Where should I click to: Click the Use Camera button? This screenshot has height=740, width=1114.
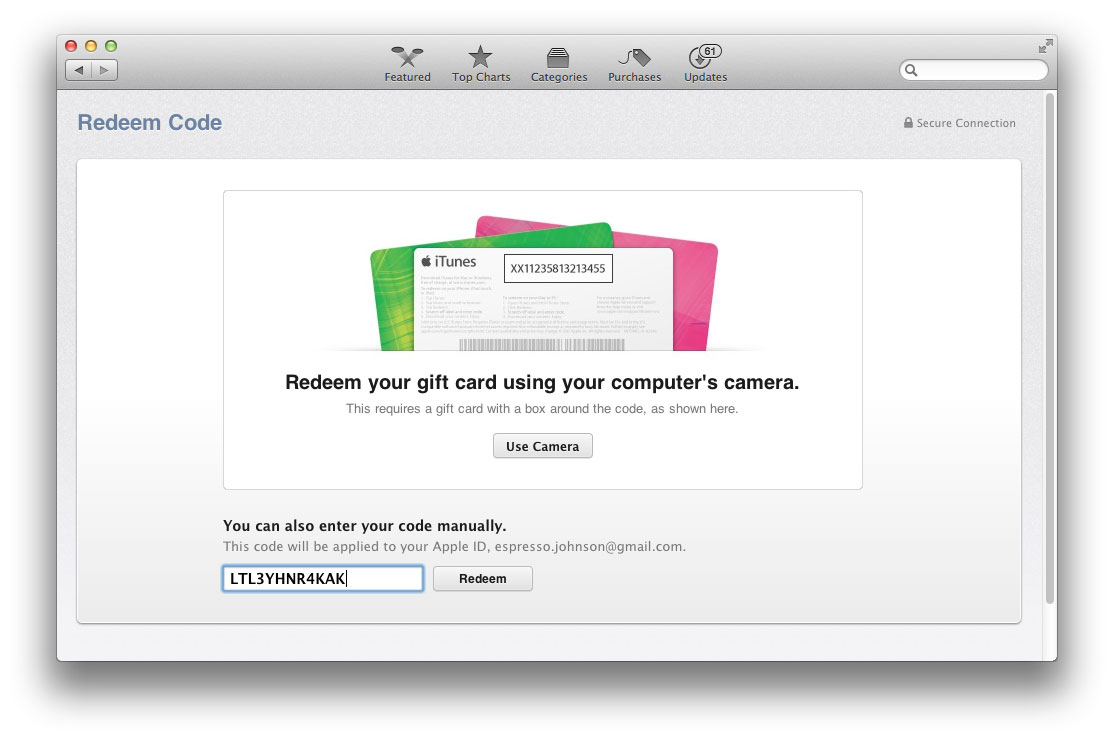tap(542, 446)
